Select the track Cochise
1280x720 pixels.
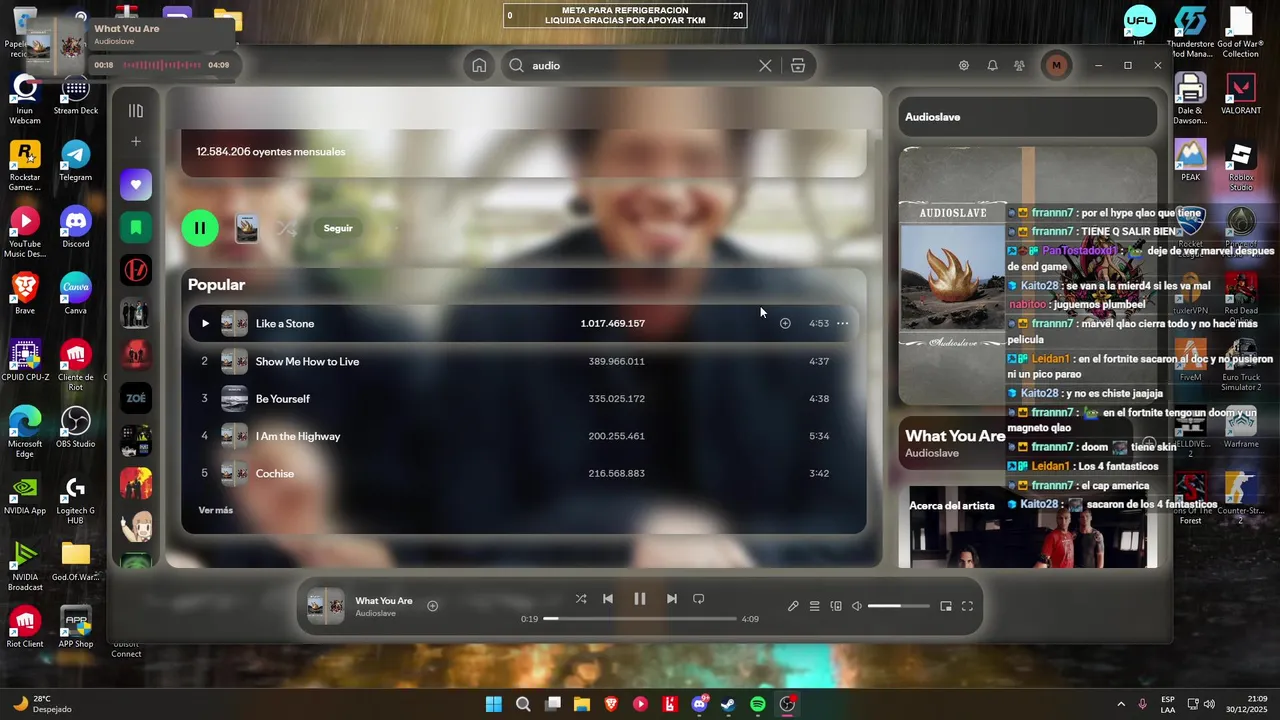[x=523, y=473]
